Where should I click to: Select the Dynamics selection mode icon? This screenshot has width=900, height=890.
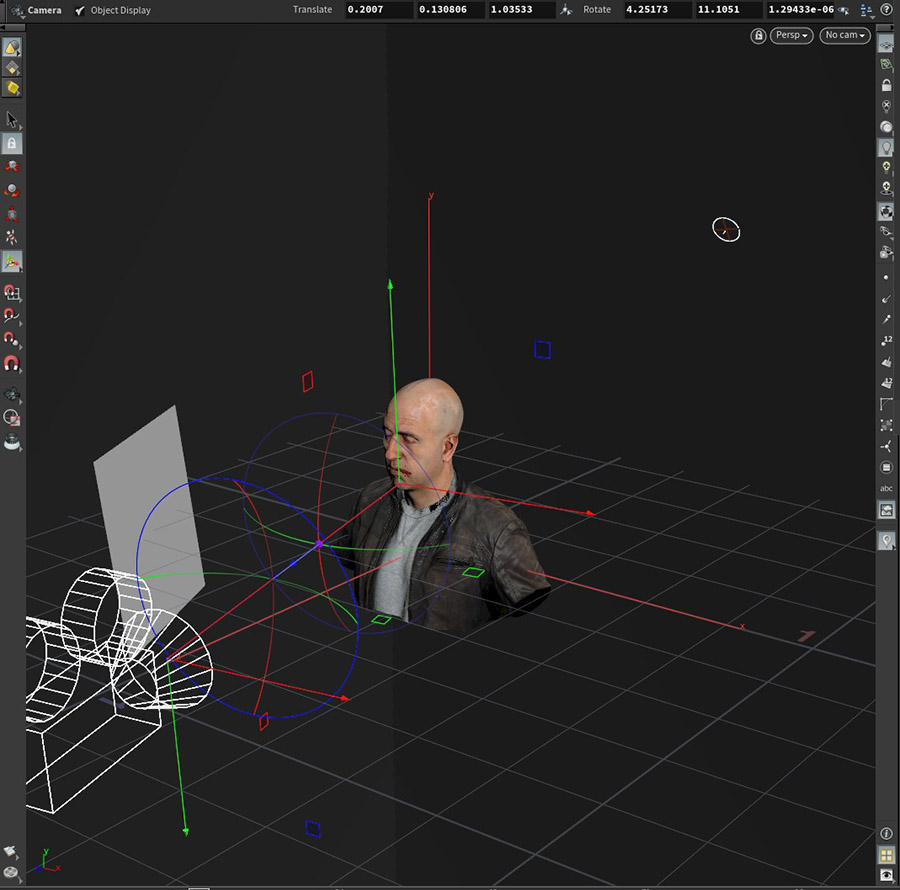click(x=11, y=88)
